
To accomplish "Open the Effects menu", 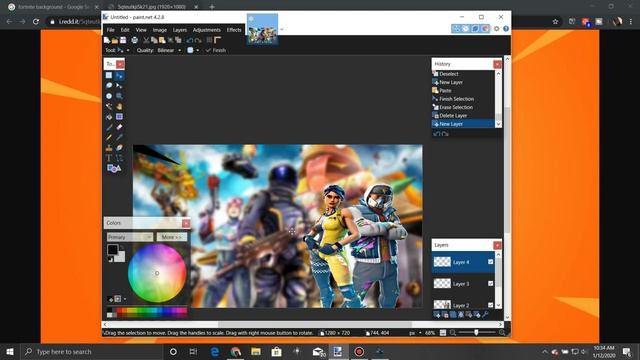I will [x=234, y=30].
